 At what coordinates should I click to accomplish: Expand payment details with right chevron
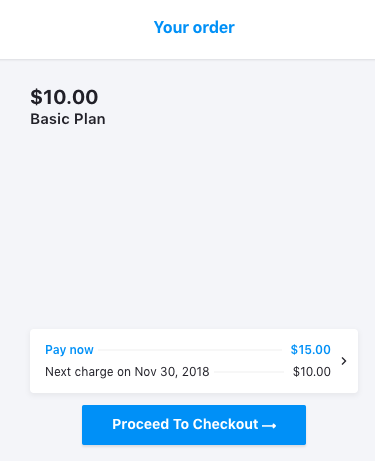coord(344,361)
